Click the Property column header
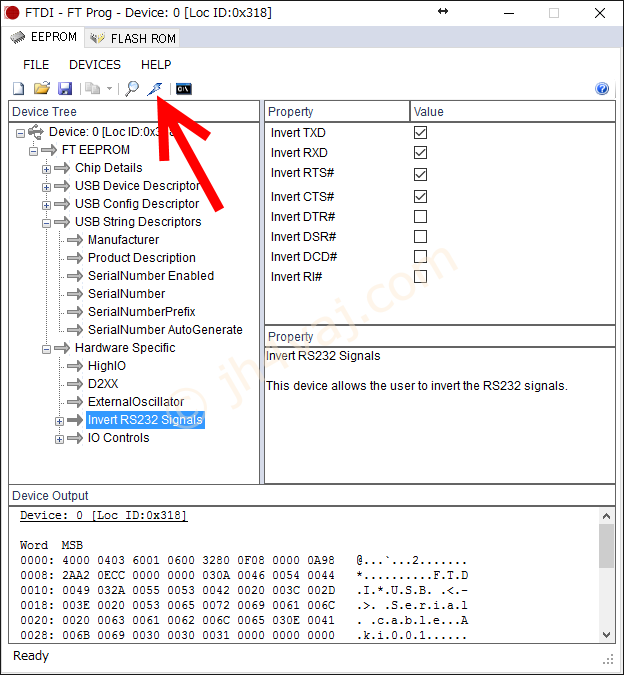Image resolution: width=624 pixels, height=675 pixels. tap(337, 112)
